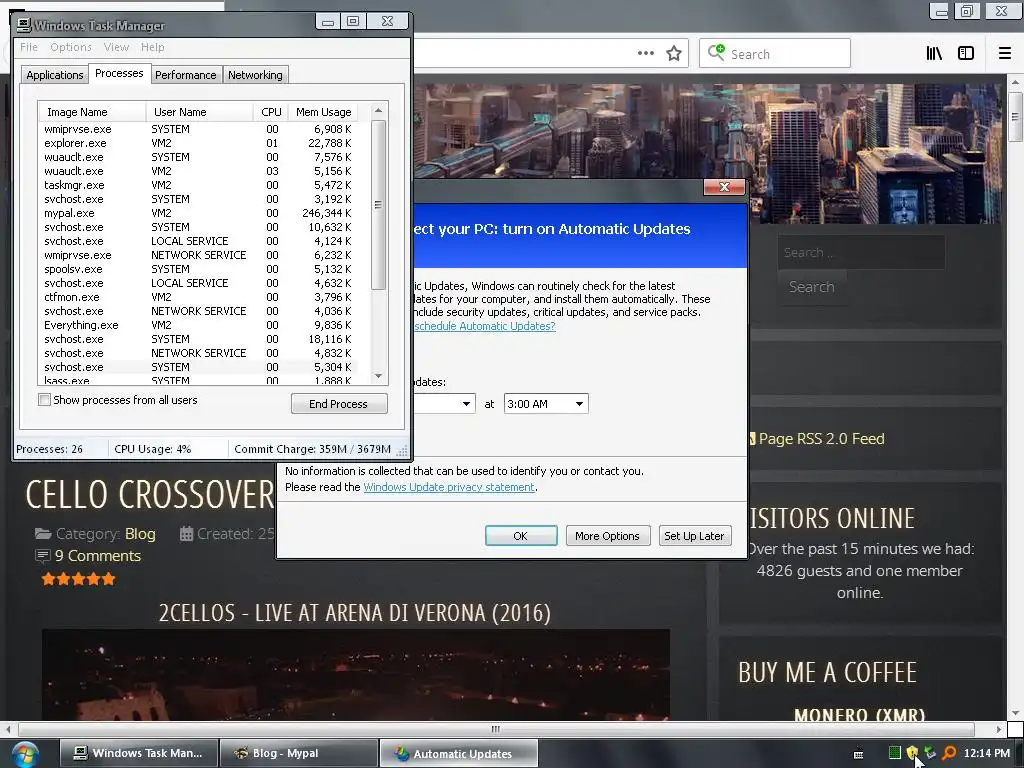This screenshot has height=768, width=1024.
Task: Open the browser hamburger menu
Action: point(1004,54)
